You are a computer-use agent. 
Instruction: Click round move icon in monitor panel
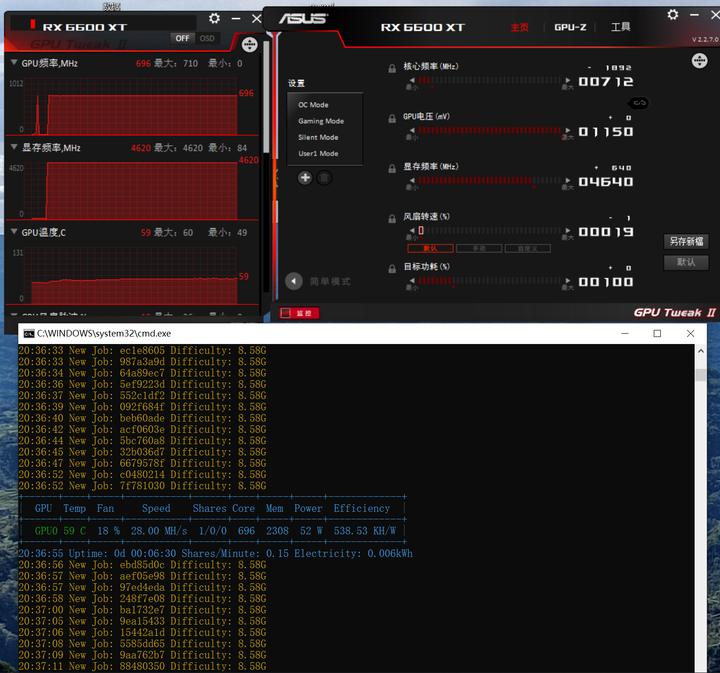[249, 44]
